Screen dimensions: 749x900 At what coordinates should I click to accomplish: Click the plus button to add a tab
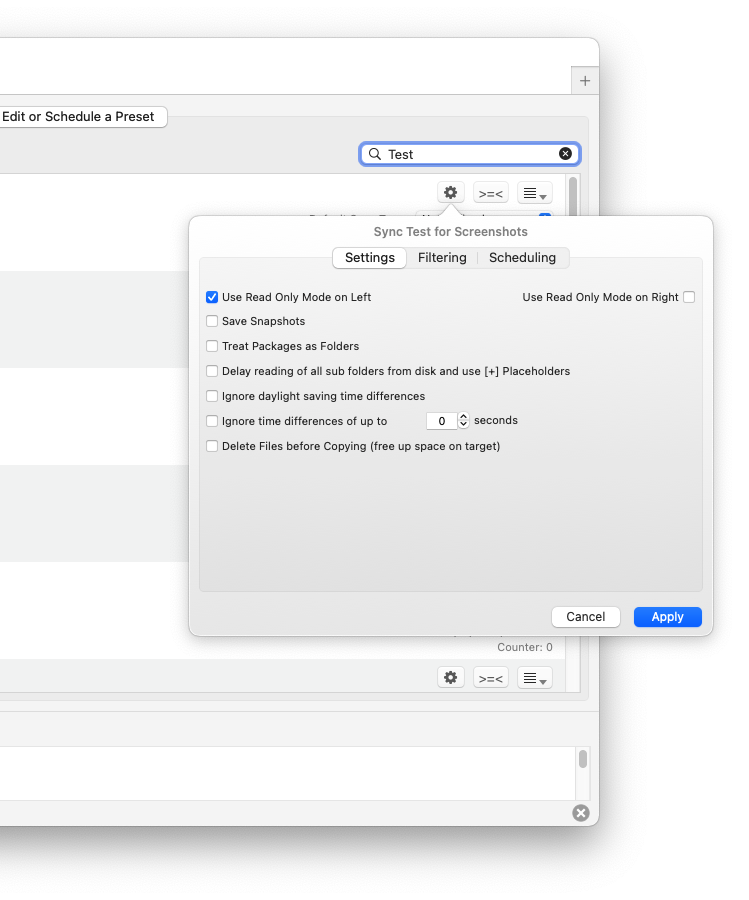pyautogui.click(x=585, y=81)
